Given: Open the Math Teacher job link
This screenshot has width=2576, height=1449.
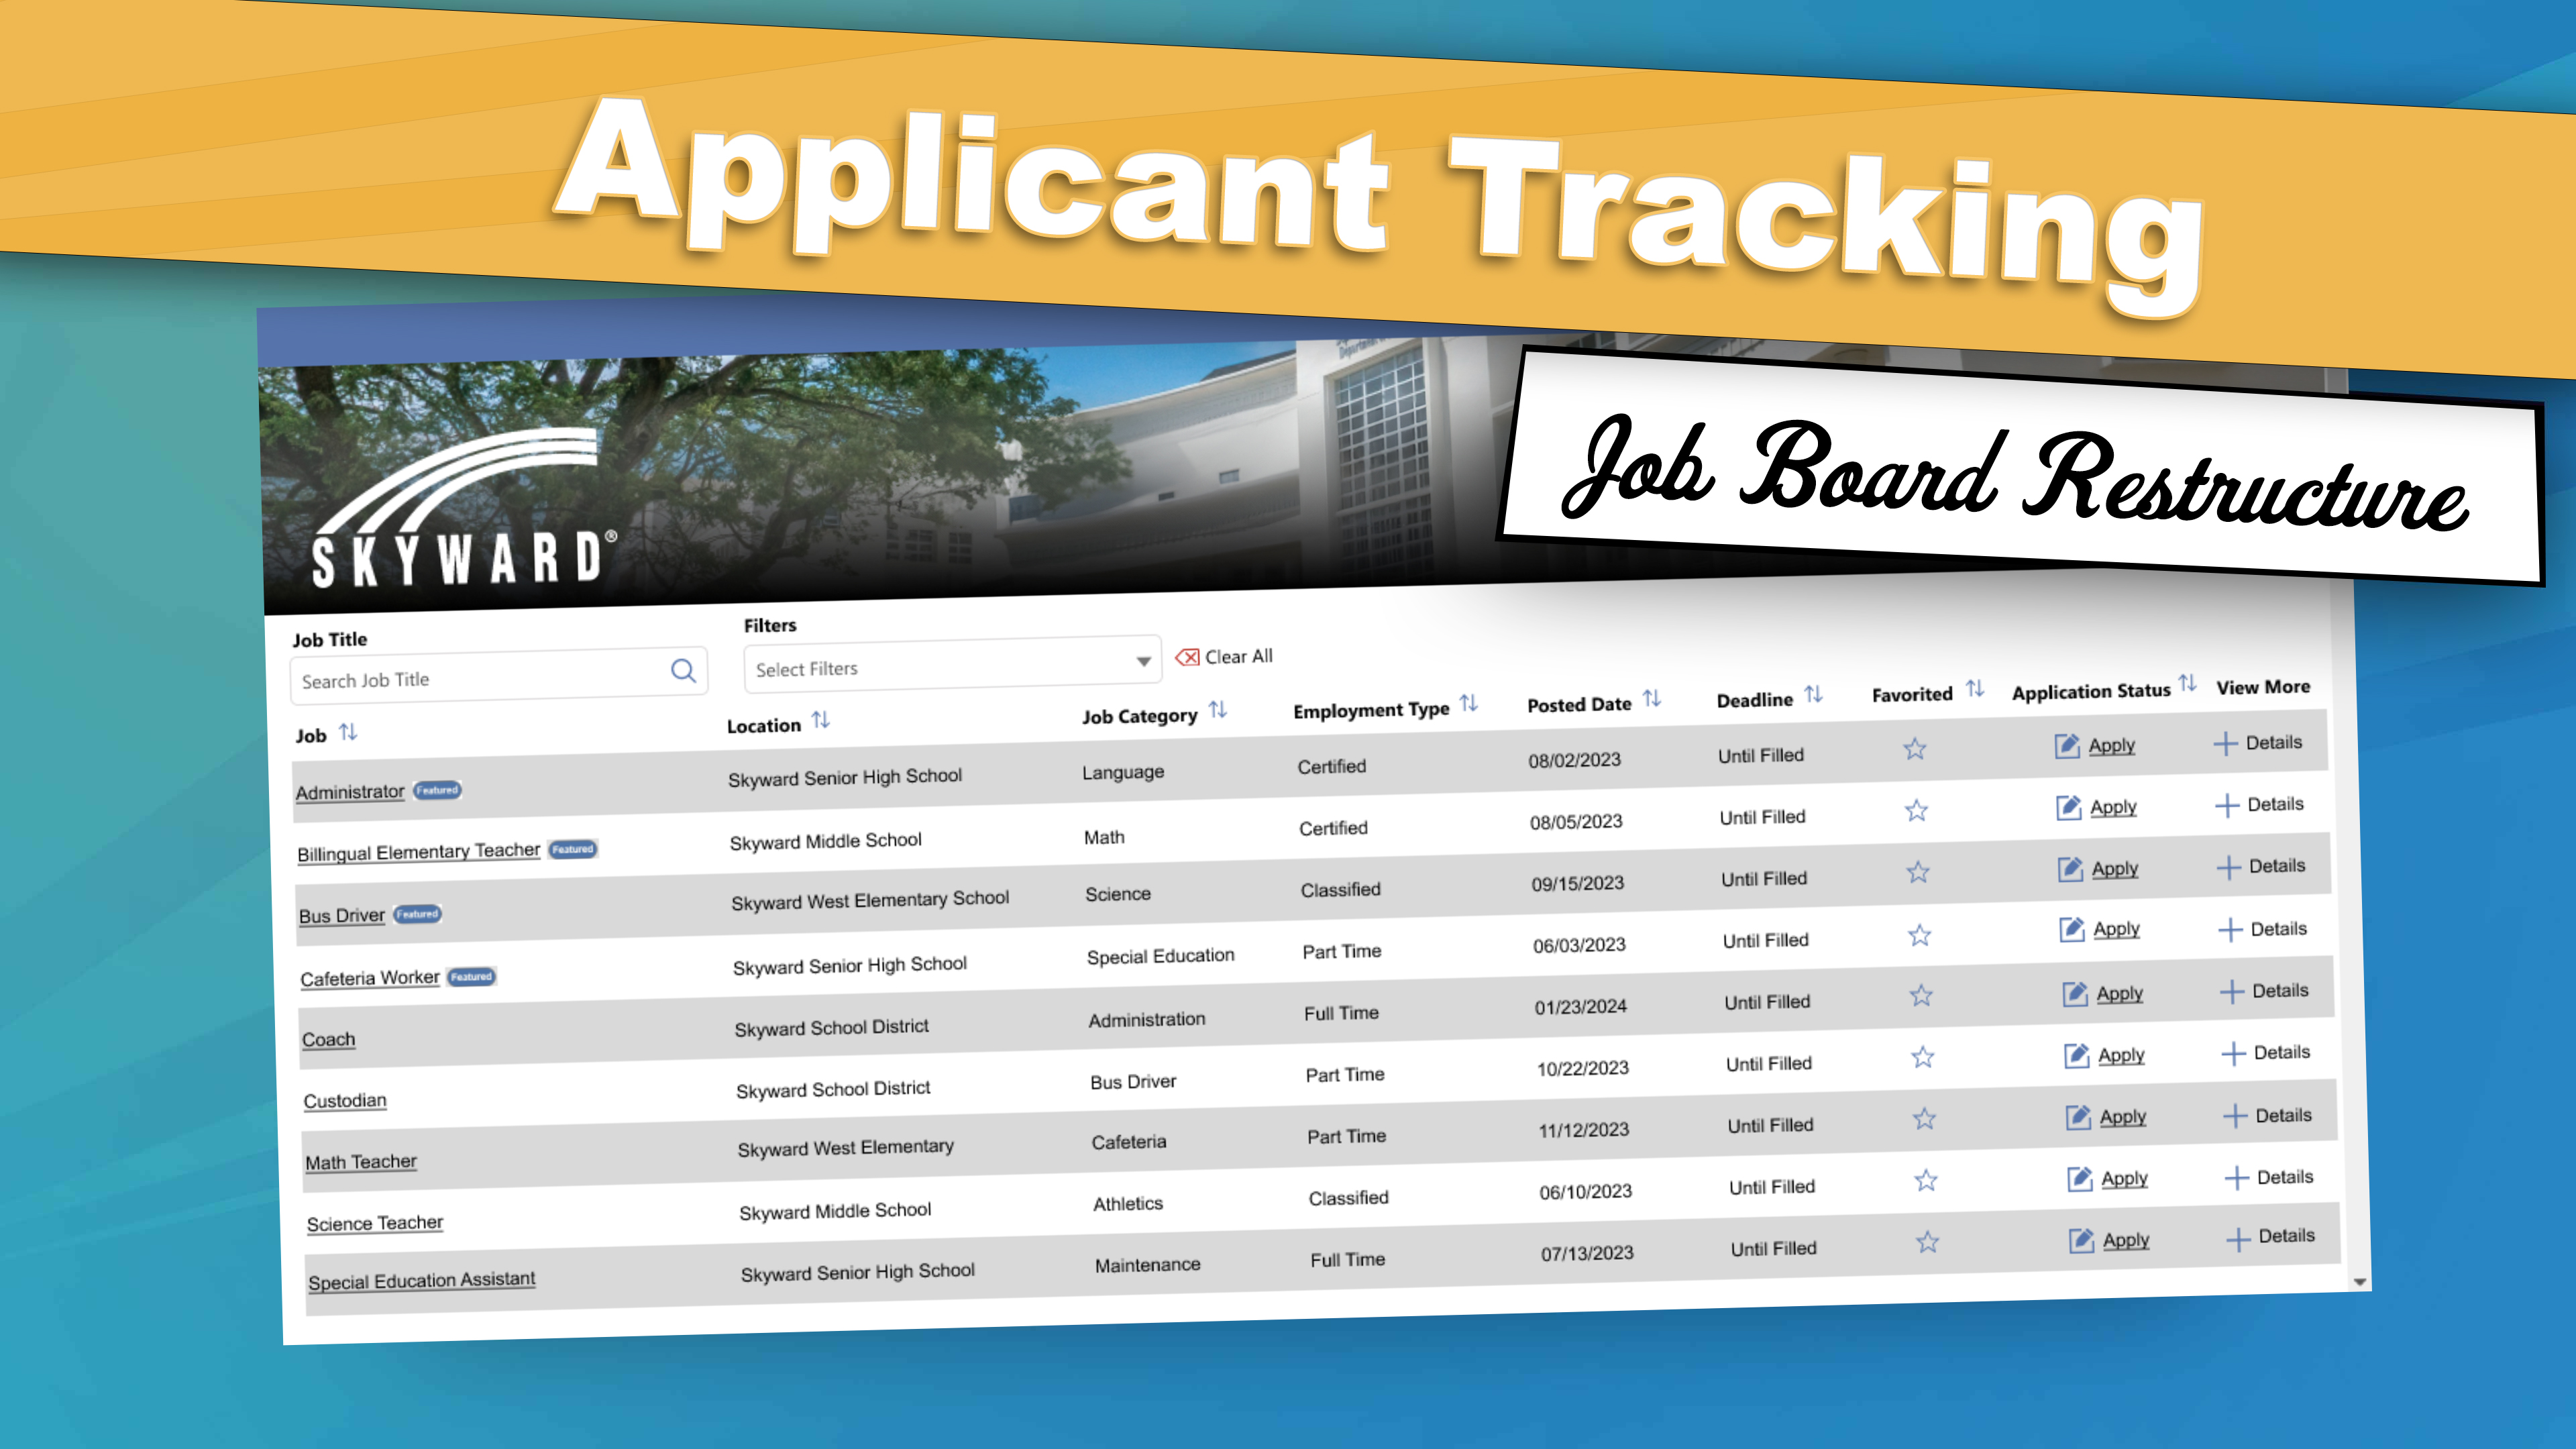Looking at the screenshot, I should 361,1162.
